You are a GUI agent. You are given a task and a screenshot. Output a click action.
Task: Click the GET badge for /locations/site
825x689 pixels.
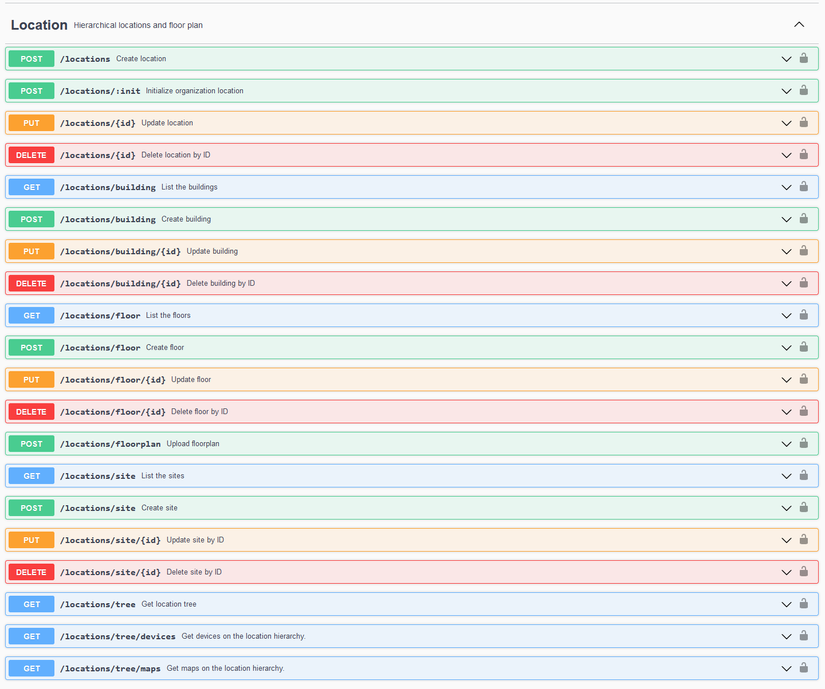tap(31, 476)
